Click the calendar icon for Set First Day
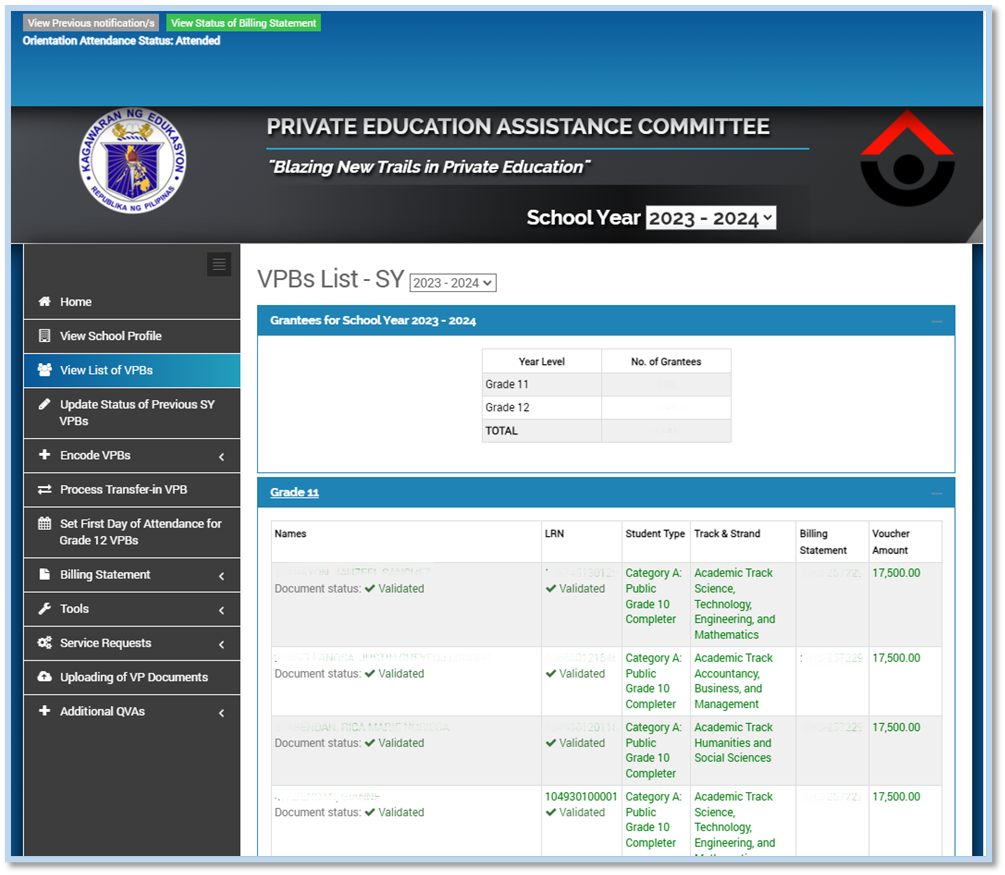The height and width of the screenshot is (875, 1005). click(44, 523)
